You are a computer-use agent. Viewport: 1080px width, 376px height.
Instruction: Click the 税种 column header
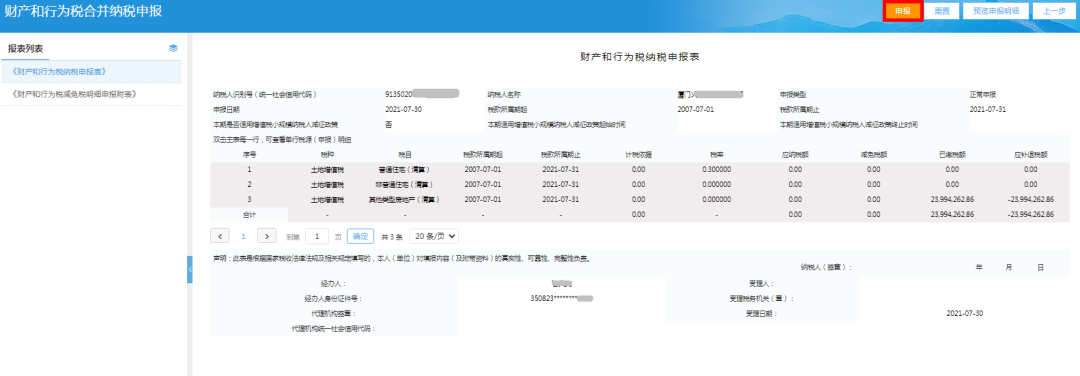[x=327, y=154]
